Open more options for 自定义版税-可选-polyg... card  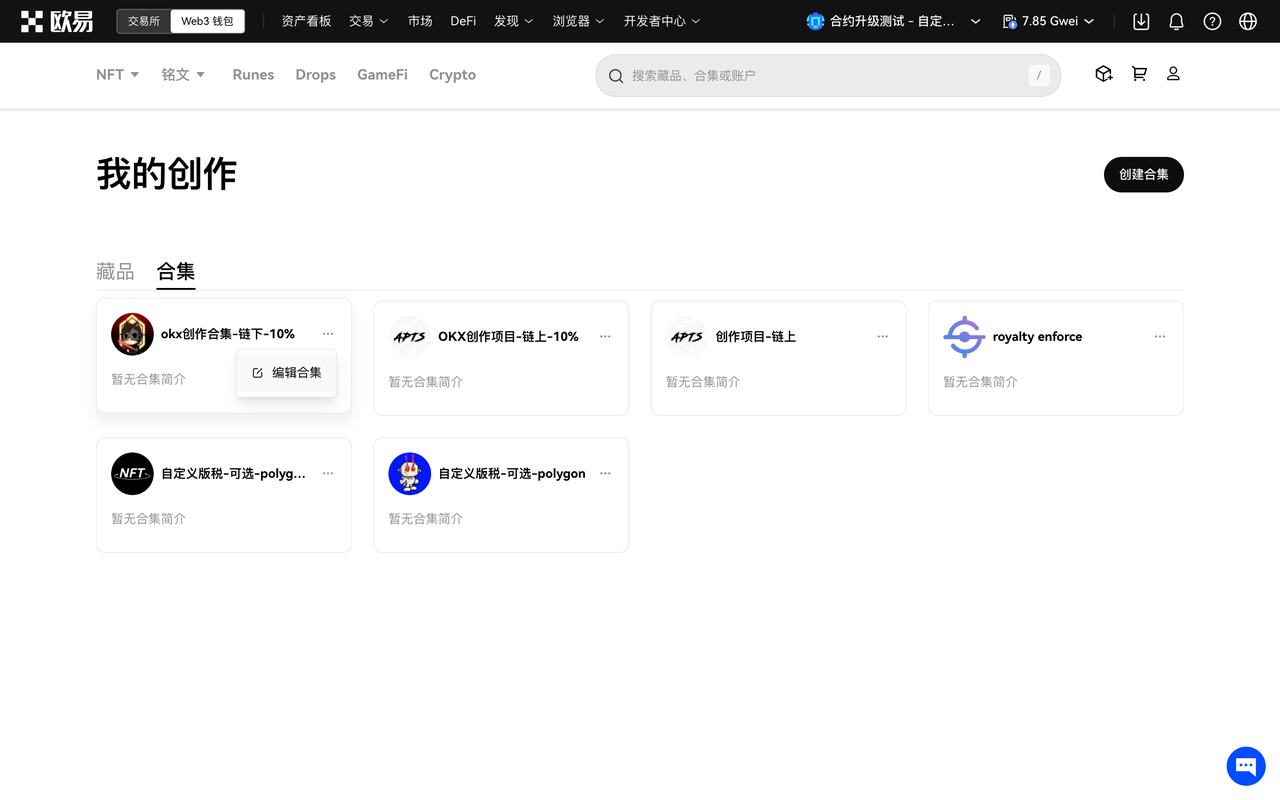pyautogui.click(x=328, y=474)
